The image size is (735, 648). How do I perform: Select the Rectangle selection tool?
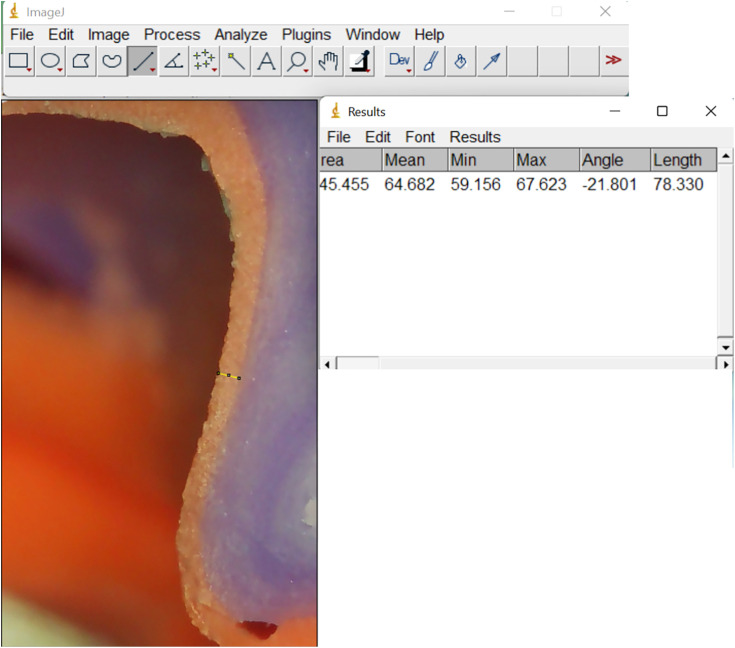click(x=19, y=61)
